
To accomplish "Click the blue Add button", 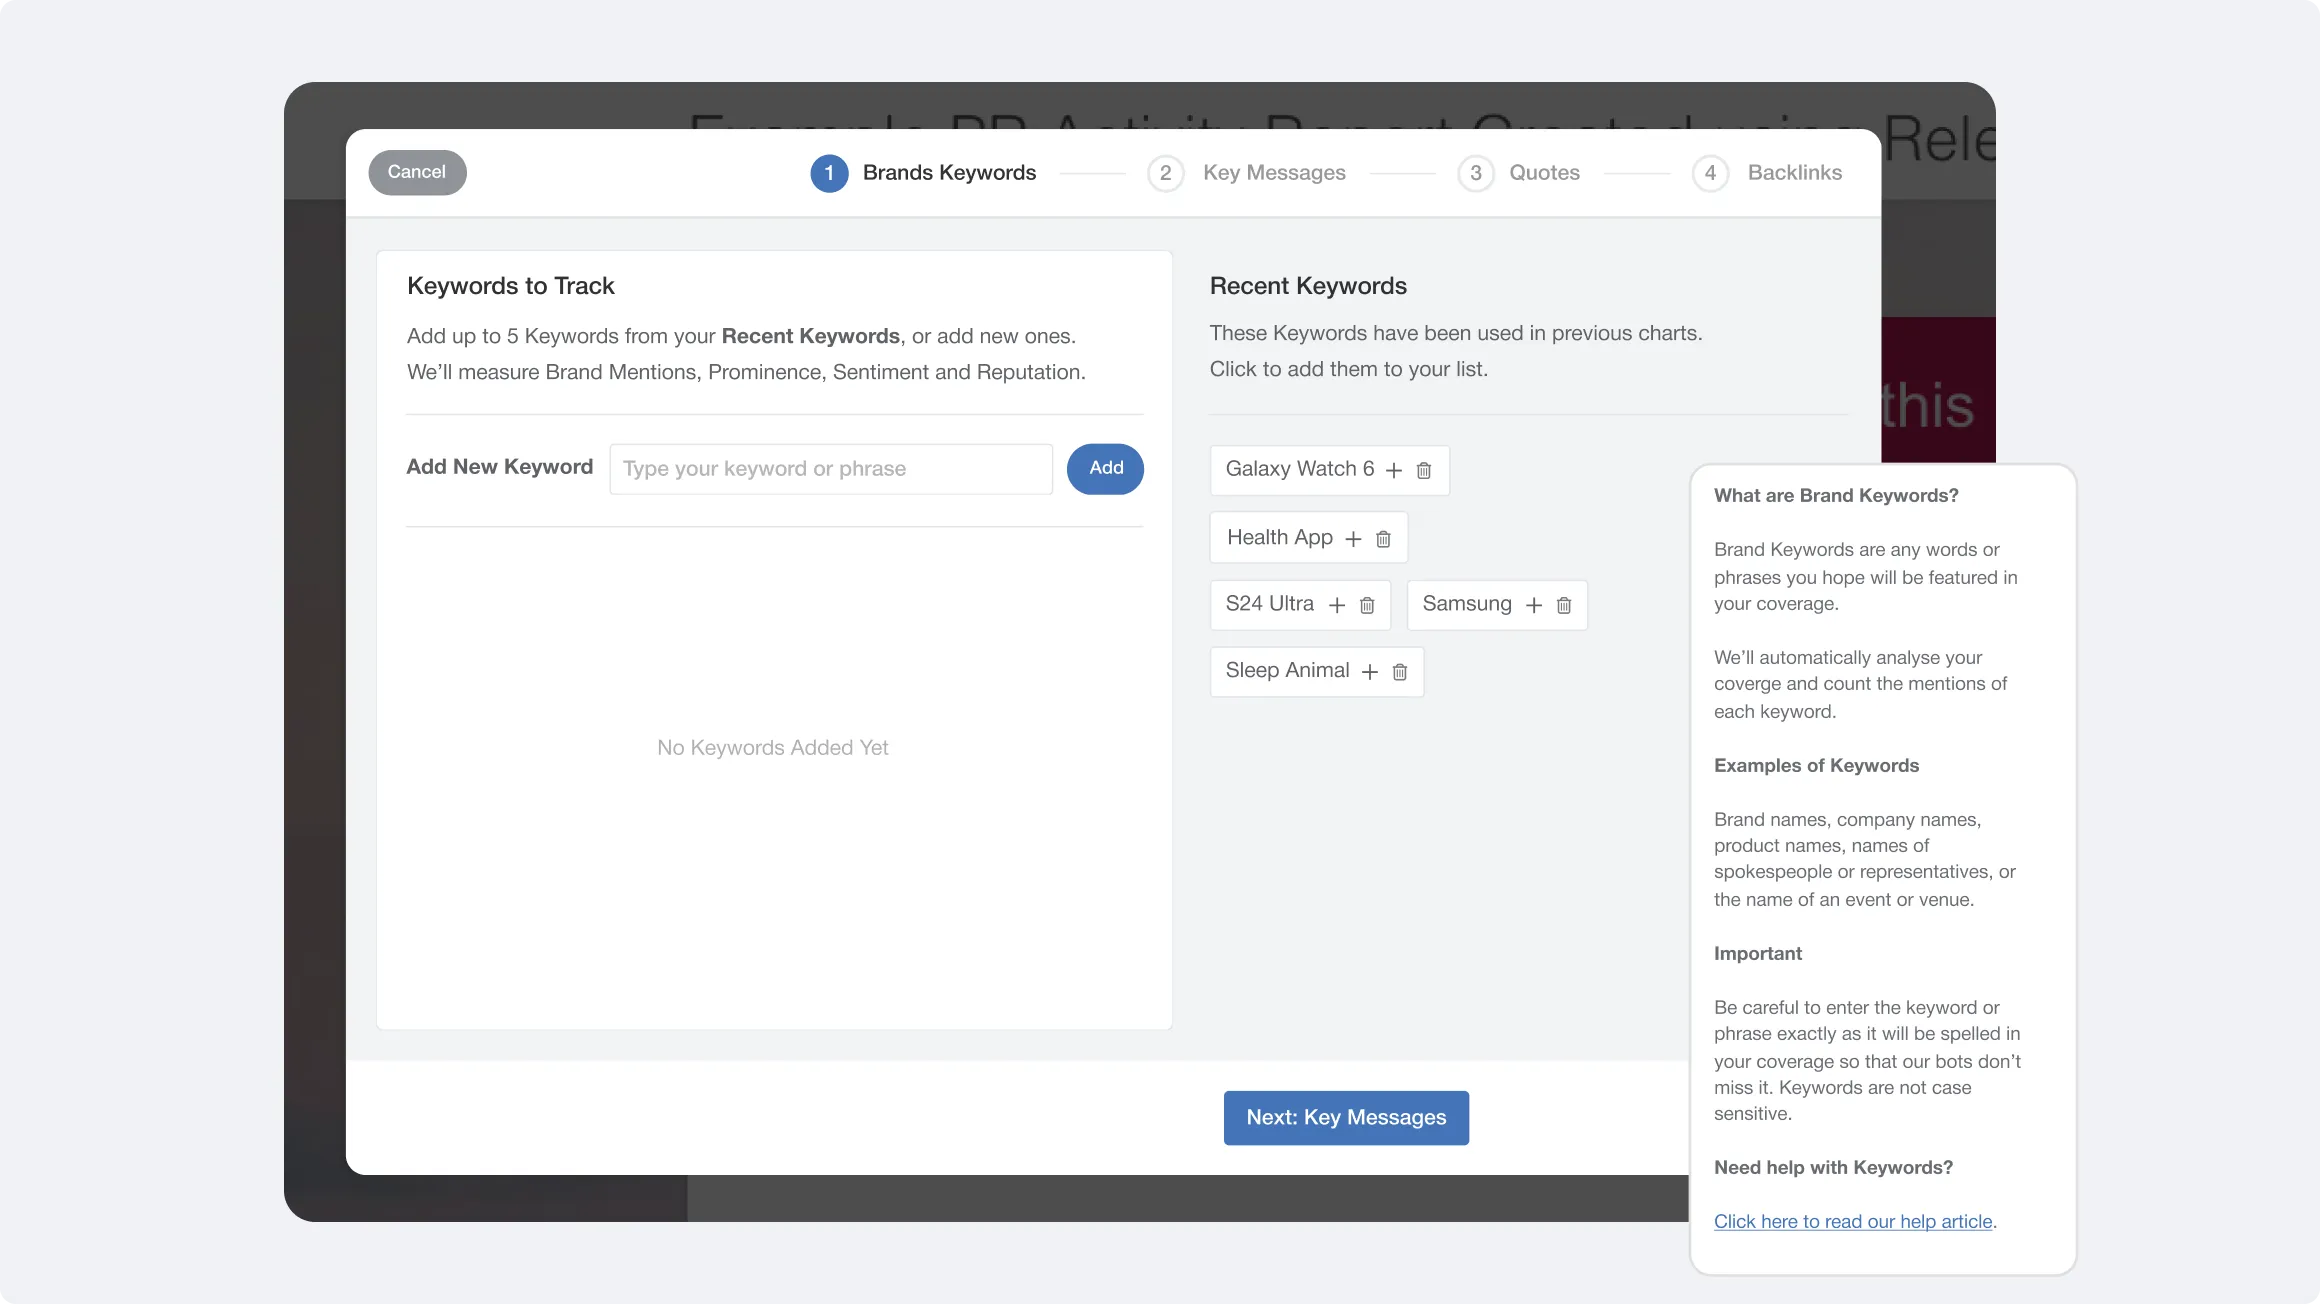I will pos(1105,468).
